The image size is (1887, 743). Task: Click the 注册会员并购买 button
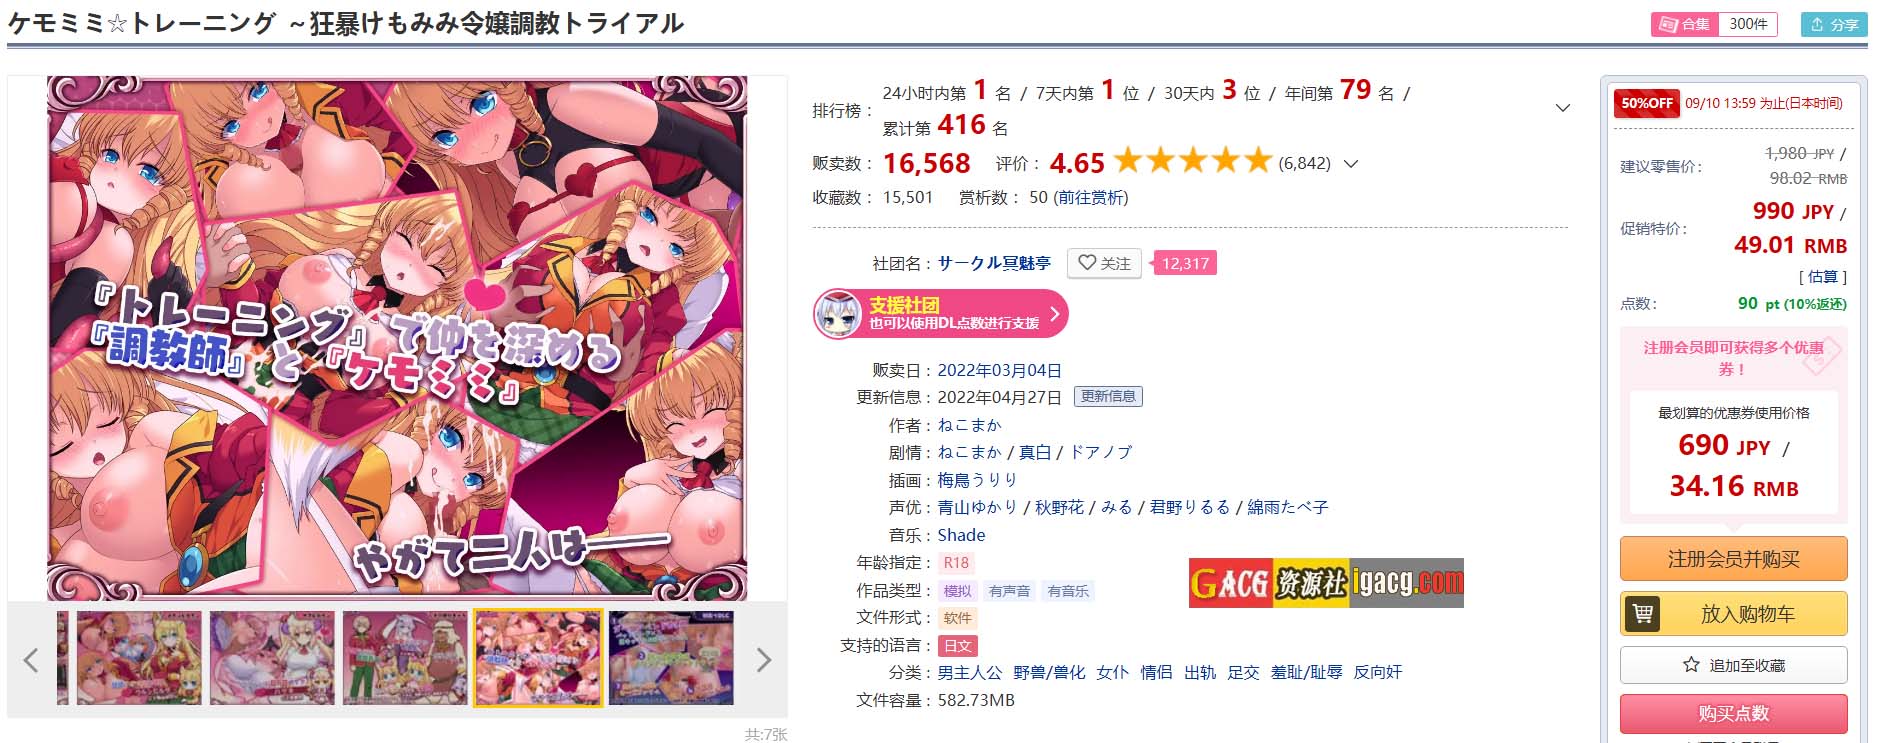coord(1734,559)
